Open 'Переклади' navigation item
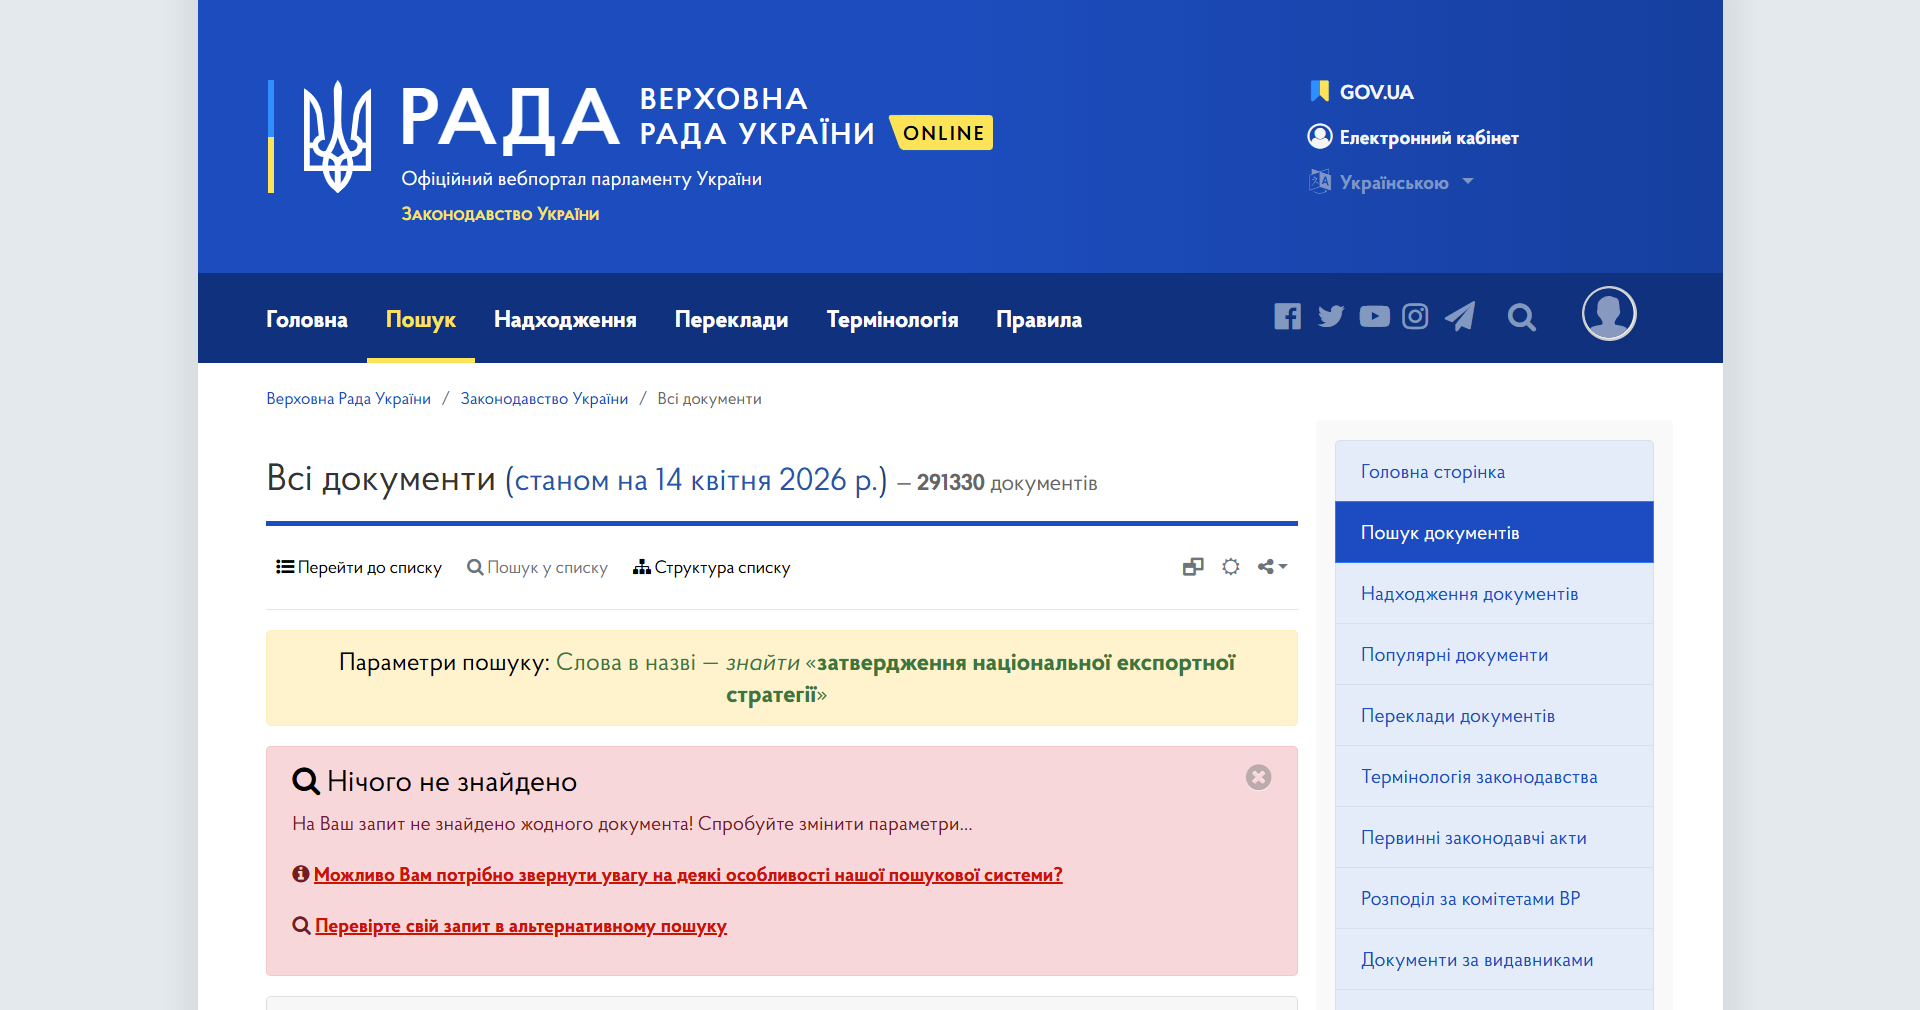Image resolution: width=1920 pixels, height=1010 pixels. (x=731, y=320)
